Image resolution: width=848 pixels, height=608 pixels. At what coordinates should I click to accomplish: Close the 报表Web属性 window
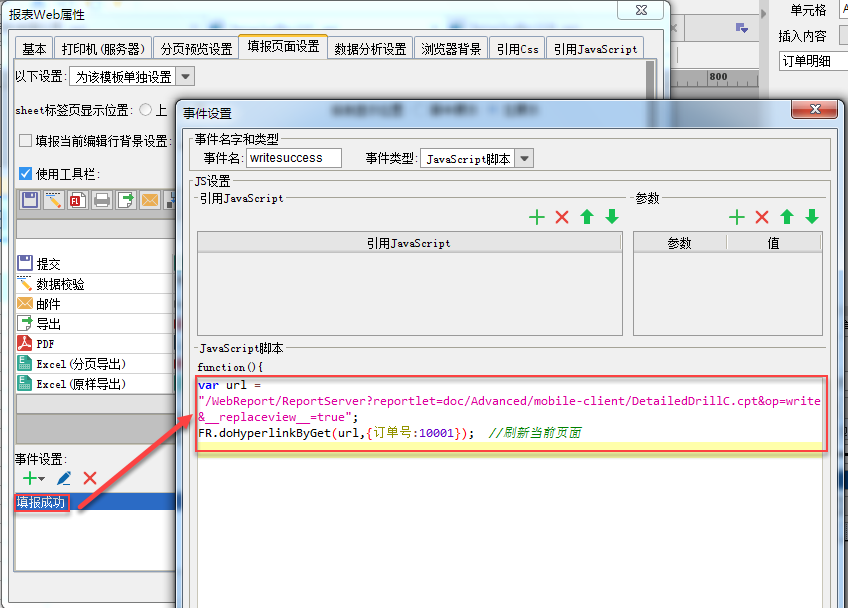[x=641, y=10]
